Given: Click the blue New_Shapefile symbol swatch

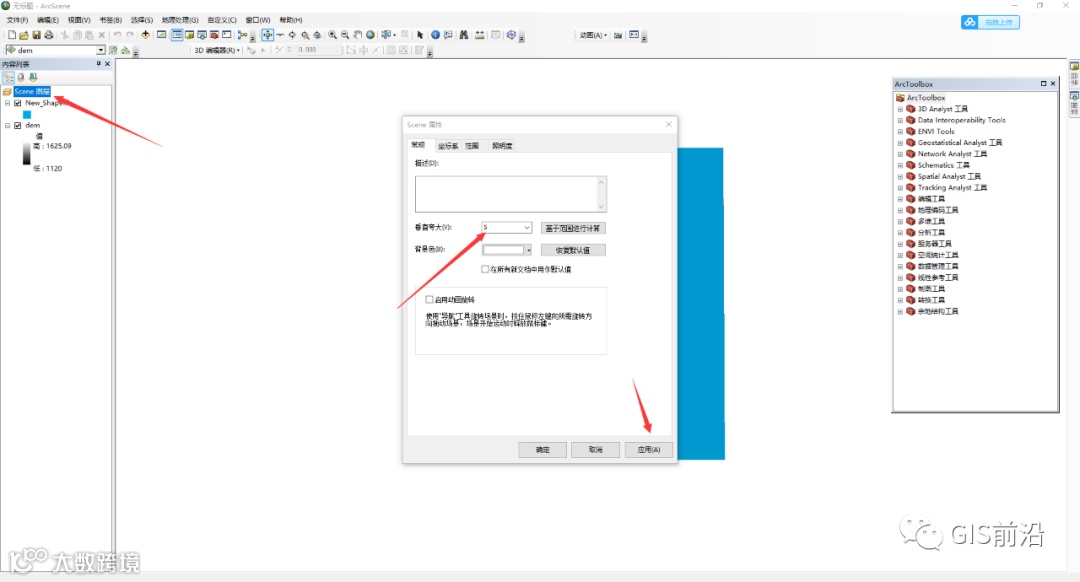Looking at the screenshot, I should [x=27, y=114].
